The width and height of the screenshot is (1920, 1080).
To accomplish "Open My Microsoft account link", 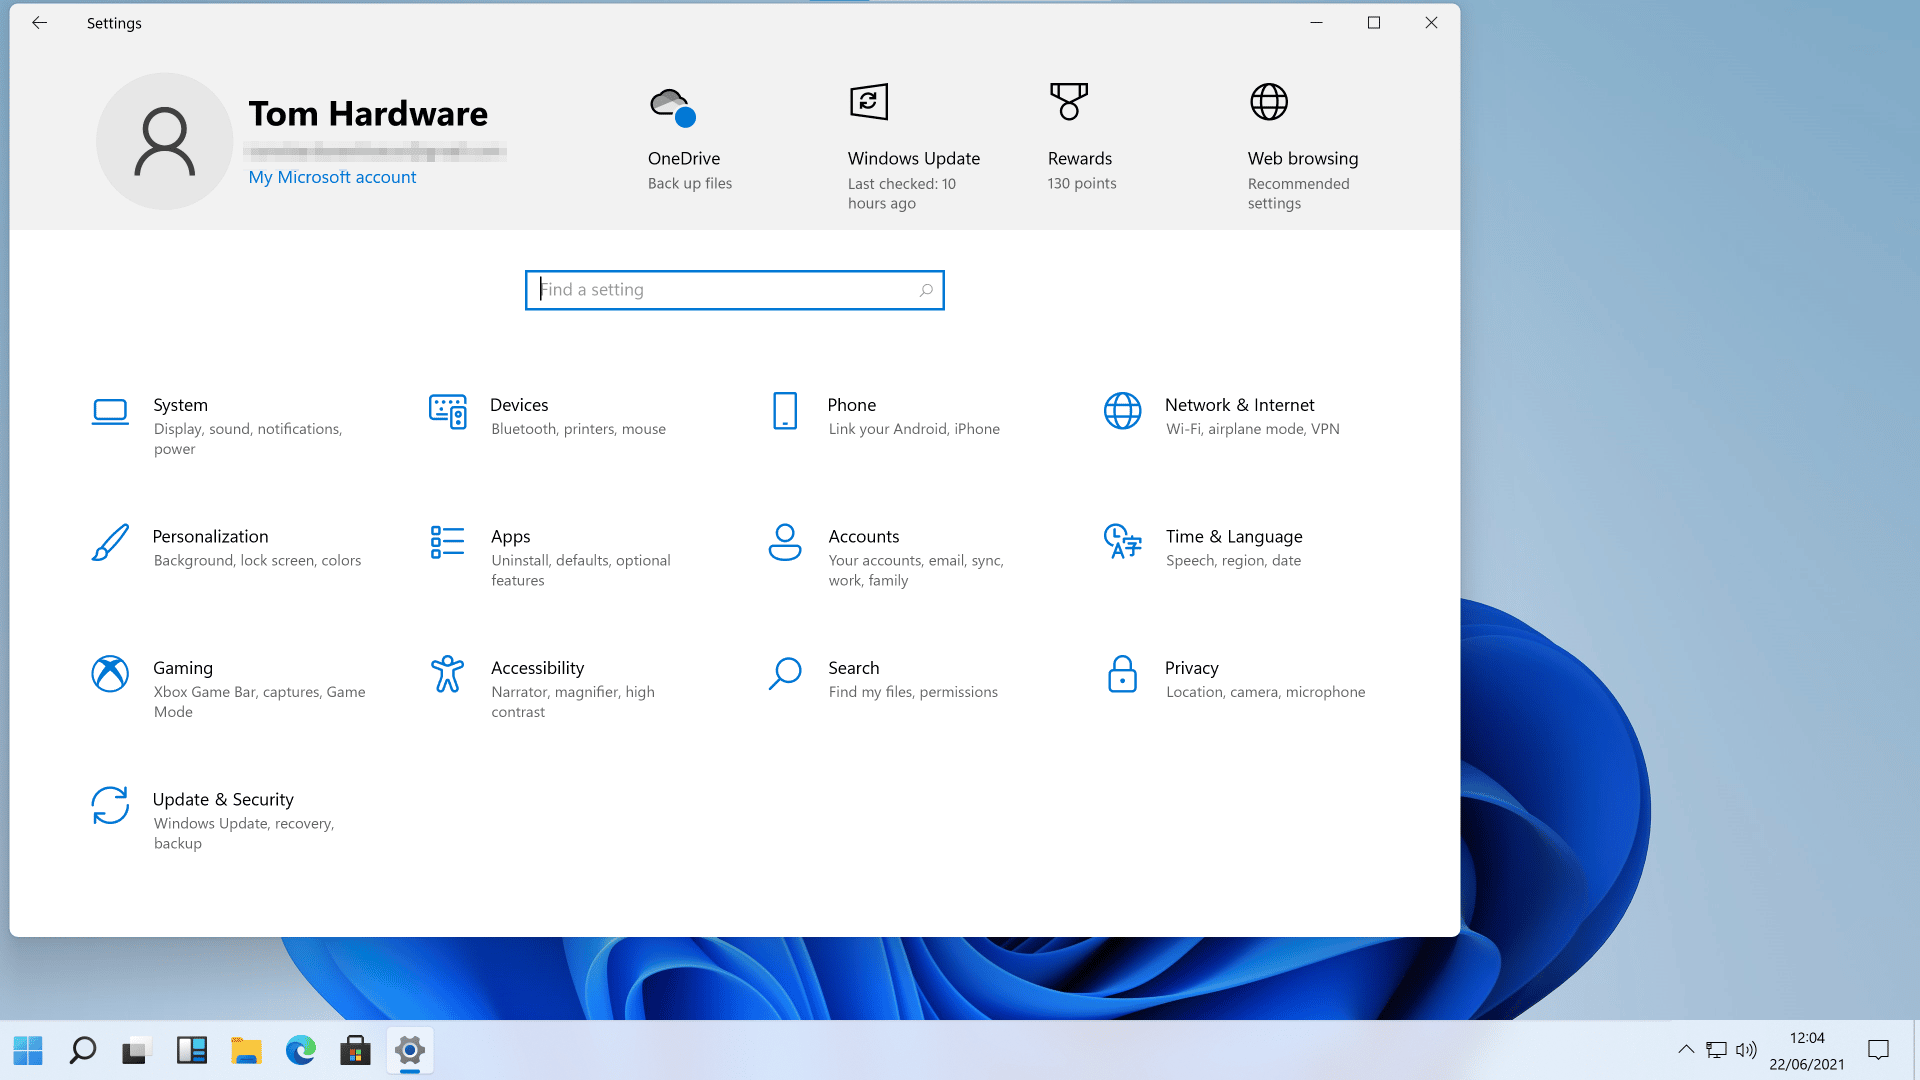I will click(332, 177).
